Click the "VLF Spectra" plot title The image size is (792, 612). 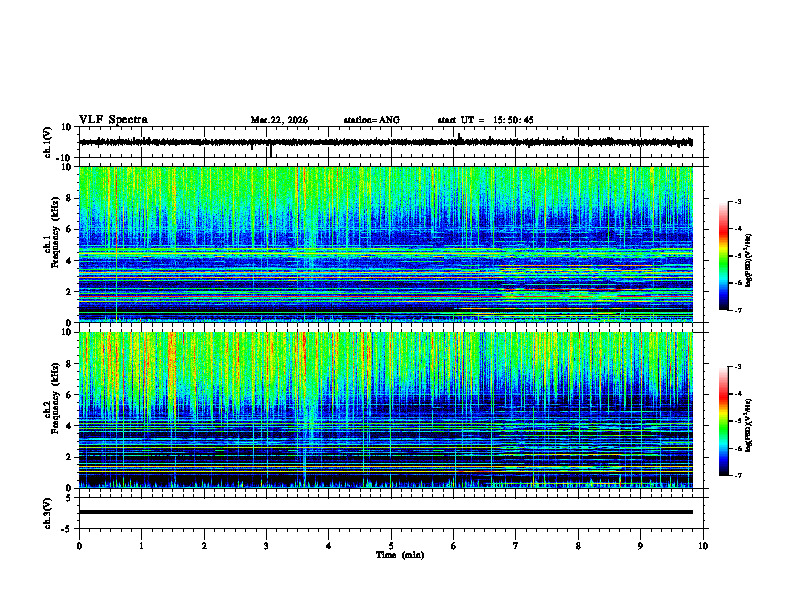point(113,120)
